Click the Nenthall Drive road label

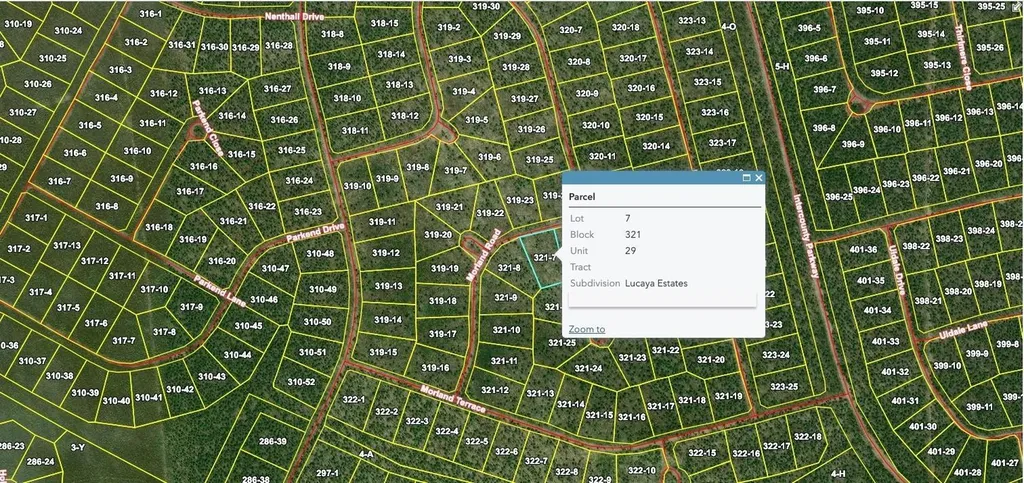pos(297,17)
